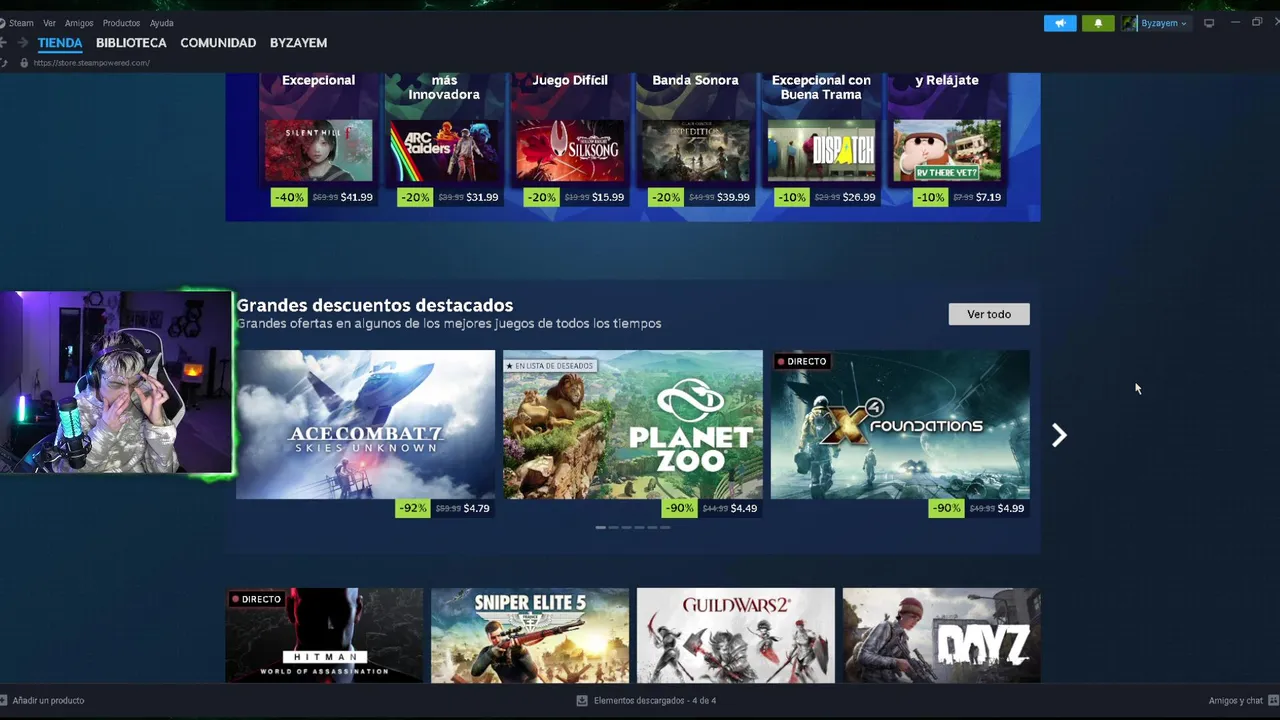Viewport: 1280px width, 720px height.
Task: Select the last carousel page dot
Action: tap(665, 527)
